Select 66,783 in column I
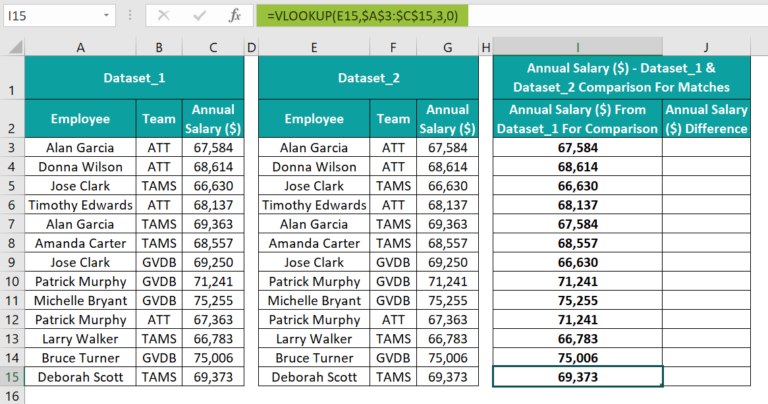The height and width of the screenshot is (404, 768). [577, 338]
